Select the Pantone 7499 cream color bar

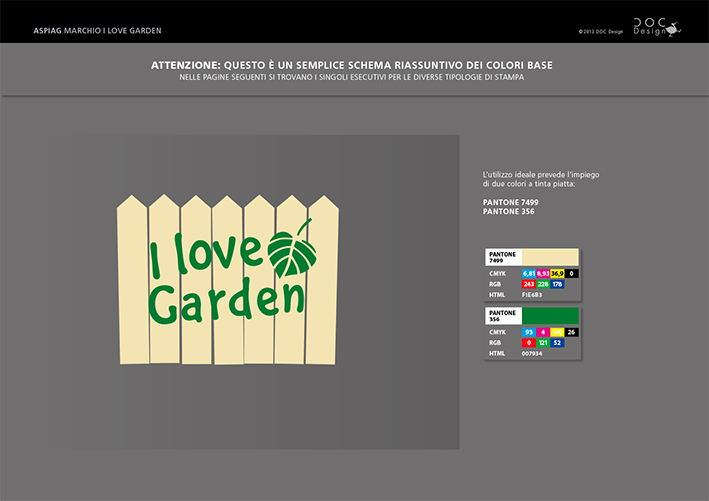tap(550, 257)
